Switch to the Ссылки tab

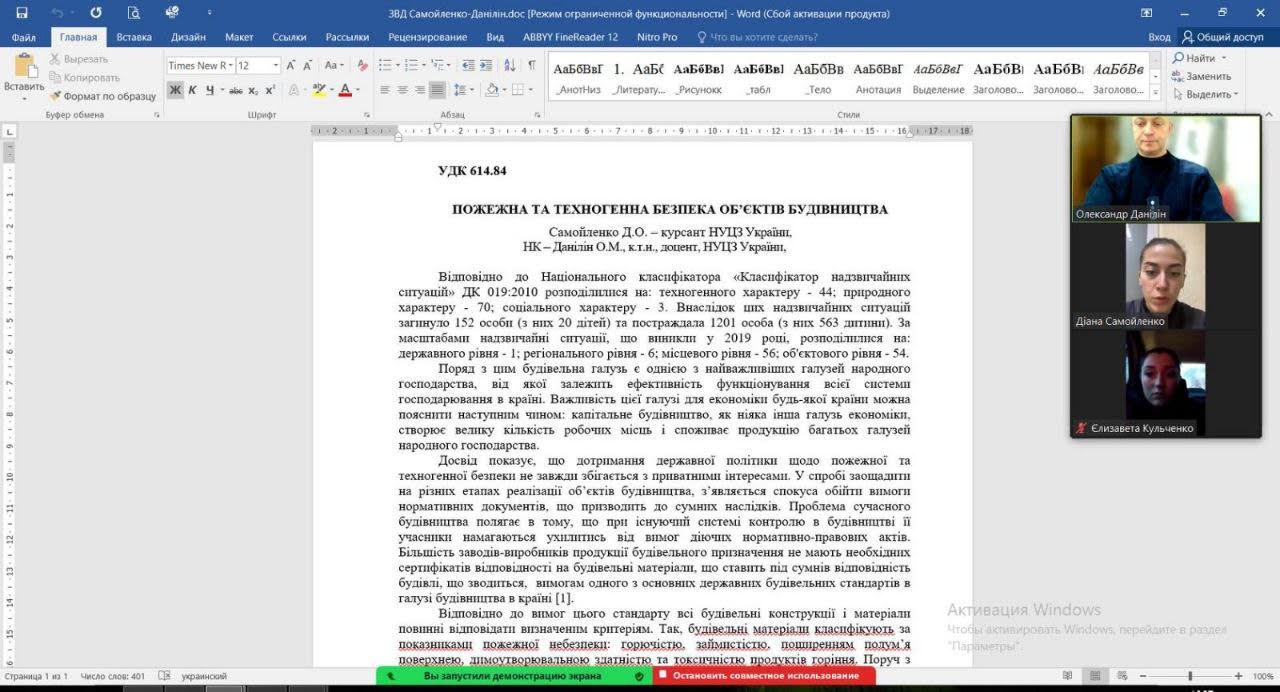tap(289, 37)
